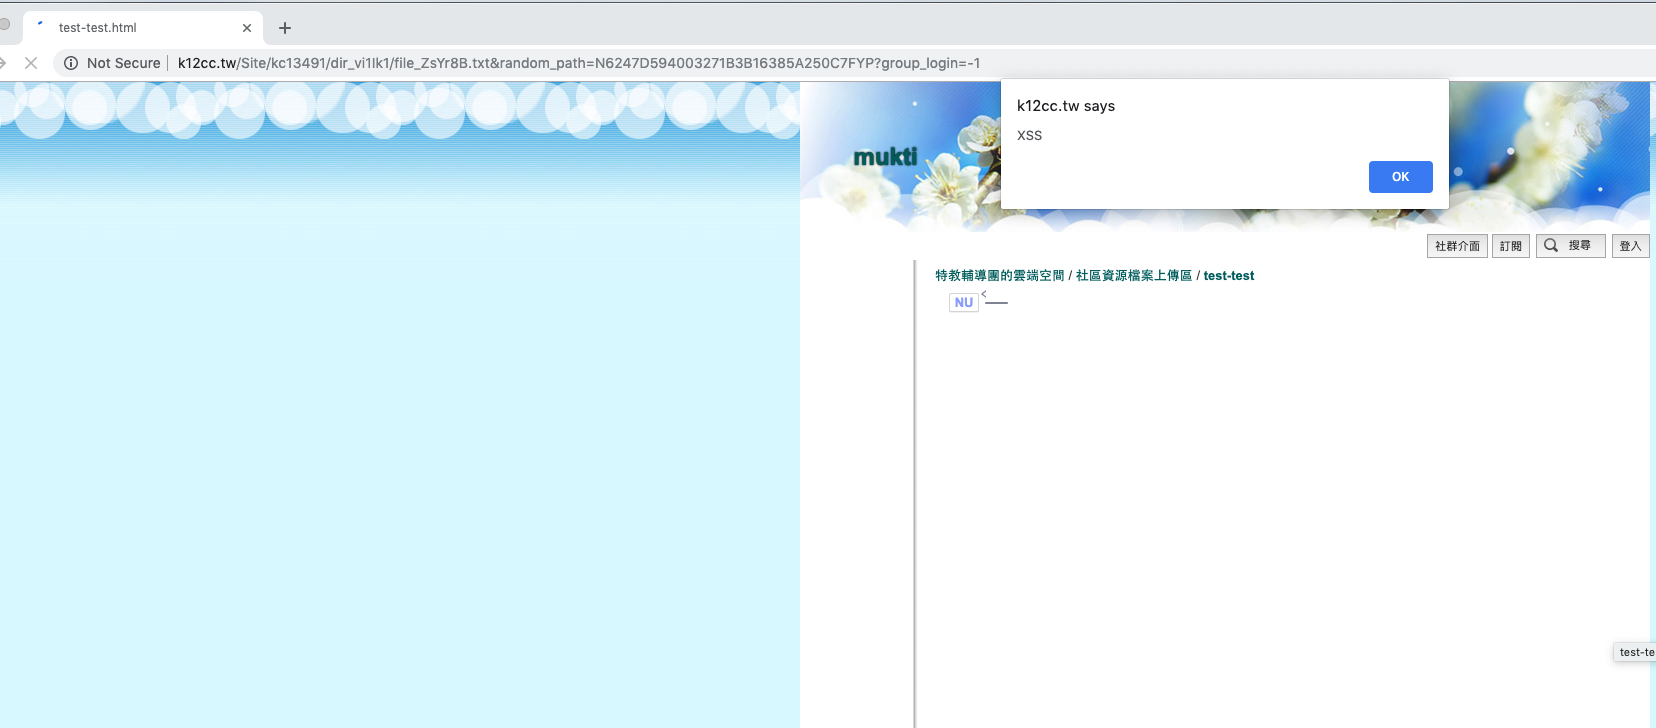Click the magnifier icon in search button
Screen dimensions: 1656x728
1551,245
